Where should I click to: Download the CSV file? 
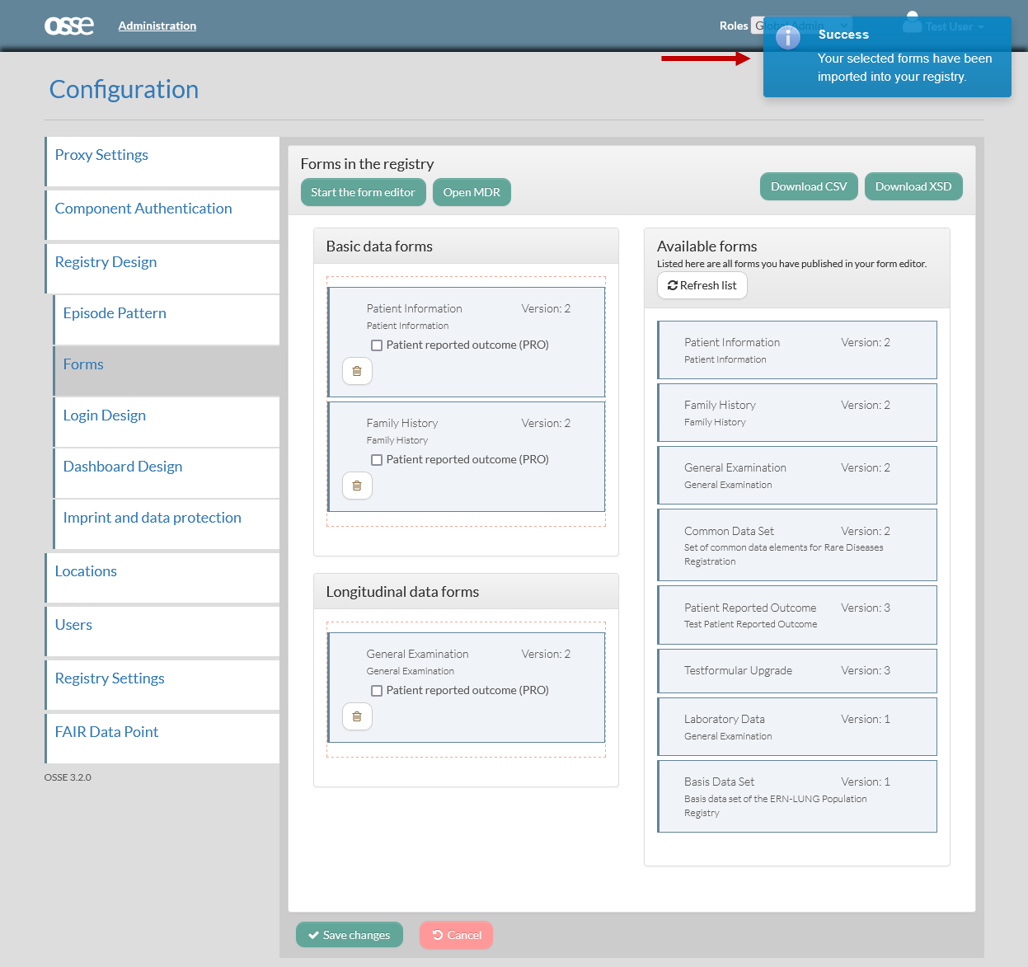point(808,186)
